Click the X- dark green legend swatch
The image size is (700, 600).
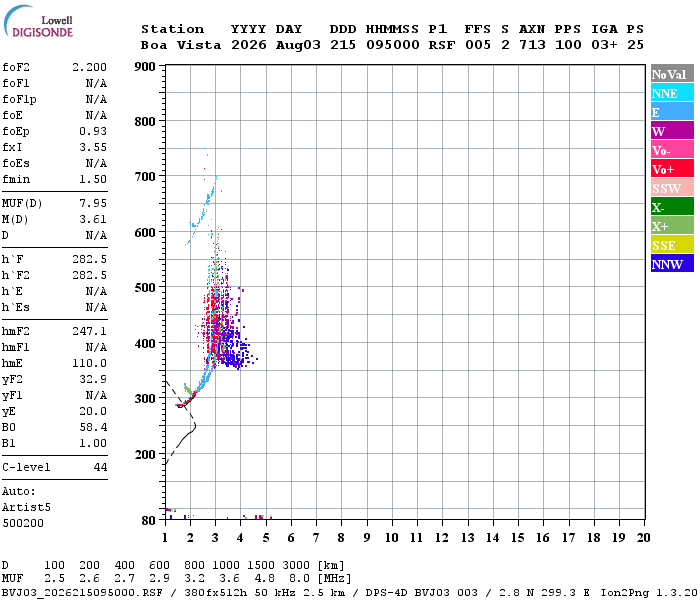(672, 207)
